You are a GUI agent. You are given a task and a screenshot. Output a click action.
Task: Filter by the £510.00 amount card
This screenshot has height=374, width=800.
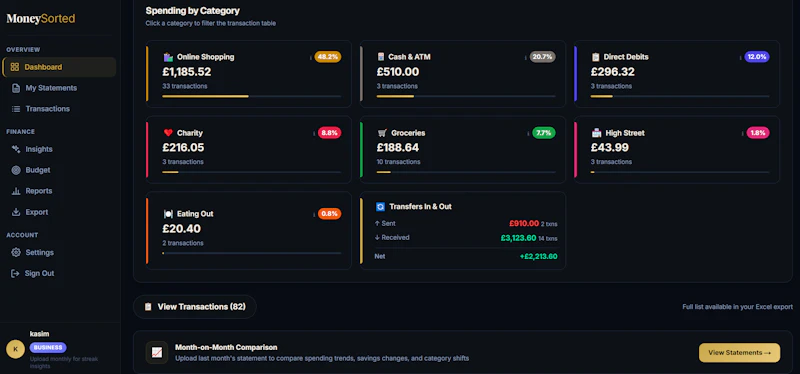463,74
